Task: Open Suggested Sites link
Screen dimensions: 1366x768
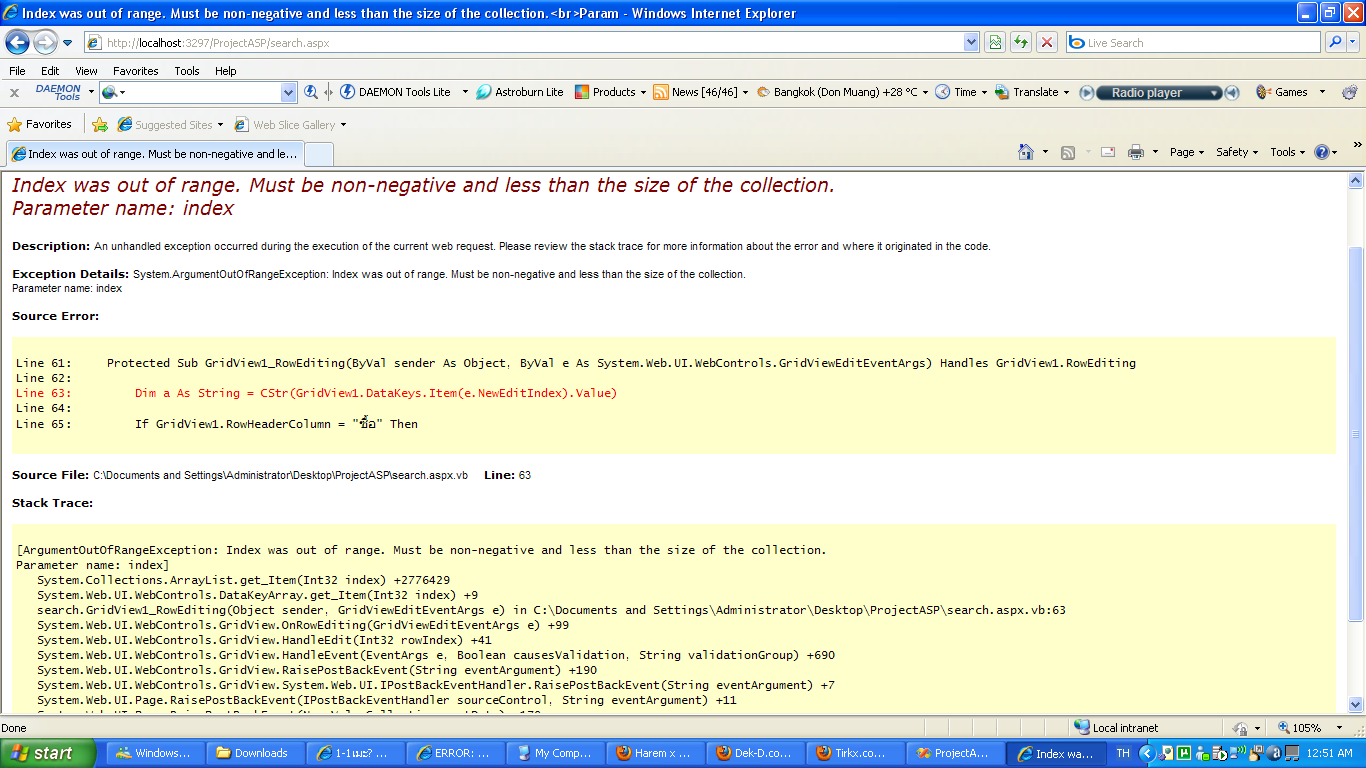Action: click(170, 125)
